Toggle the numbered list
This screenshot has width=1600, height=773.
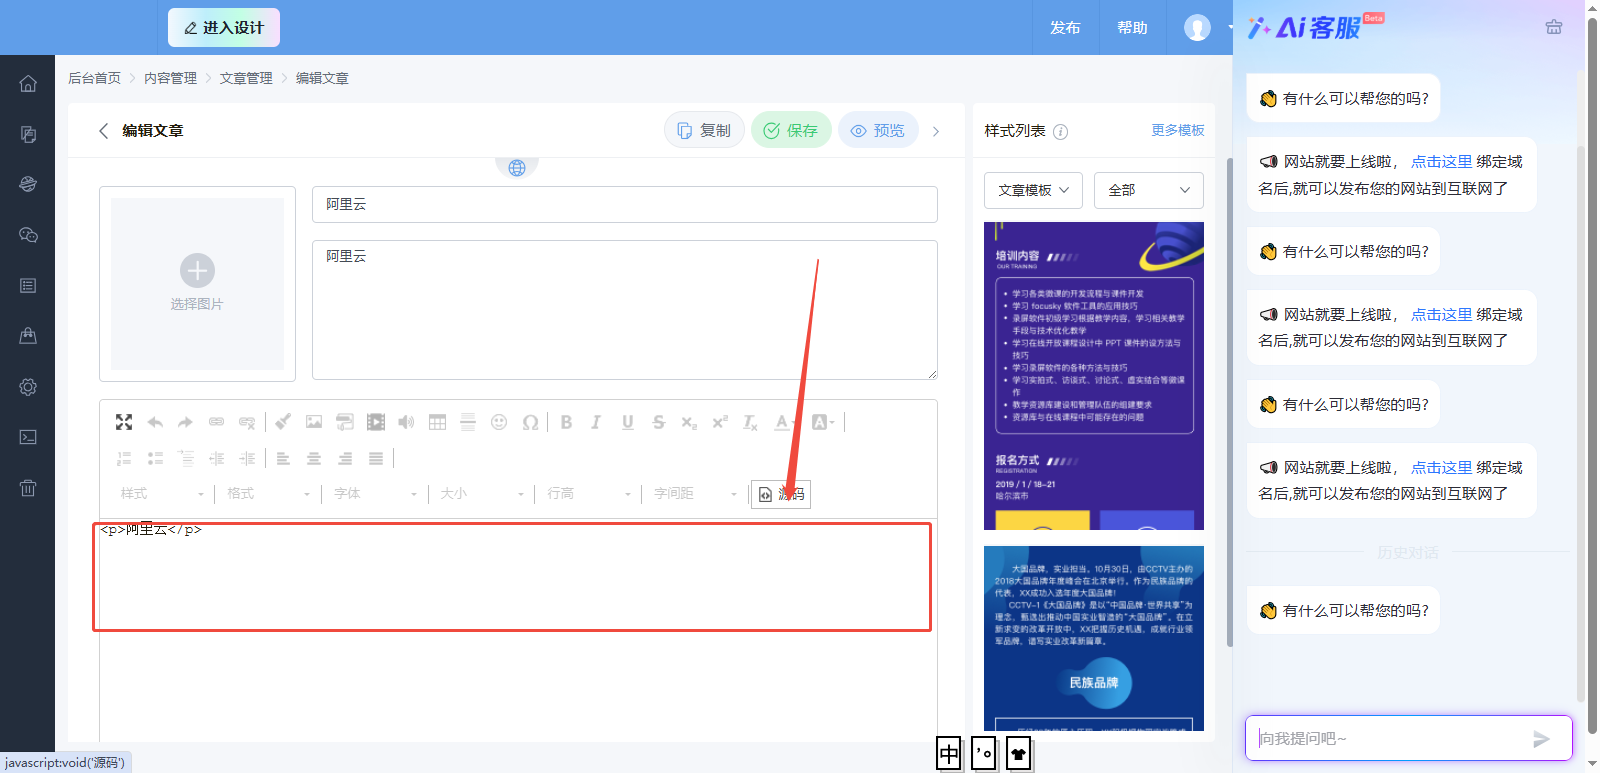pyautogui.click(x=124, y=458)
